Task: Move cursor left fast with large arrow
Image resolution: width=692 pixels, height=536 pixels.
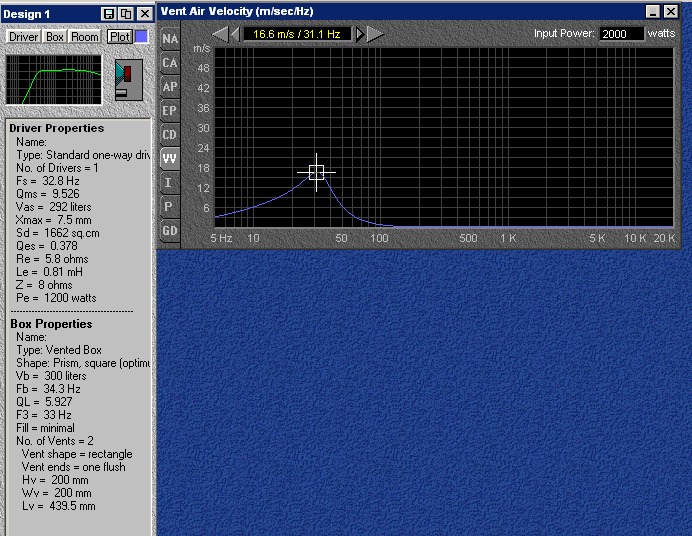Action: pos(220,34)
